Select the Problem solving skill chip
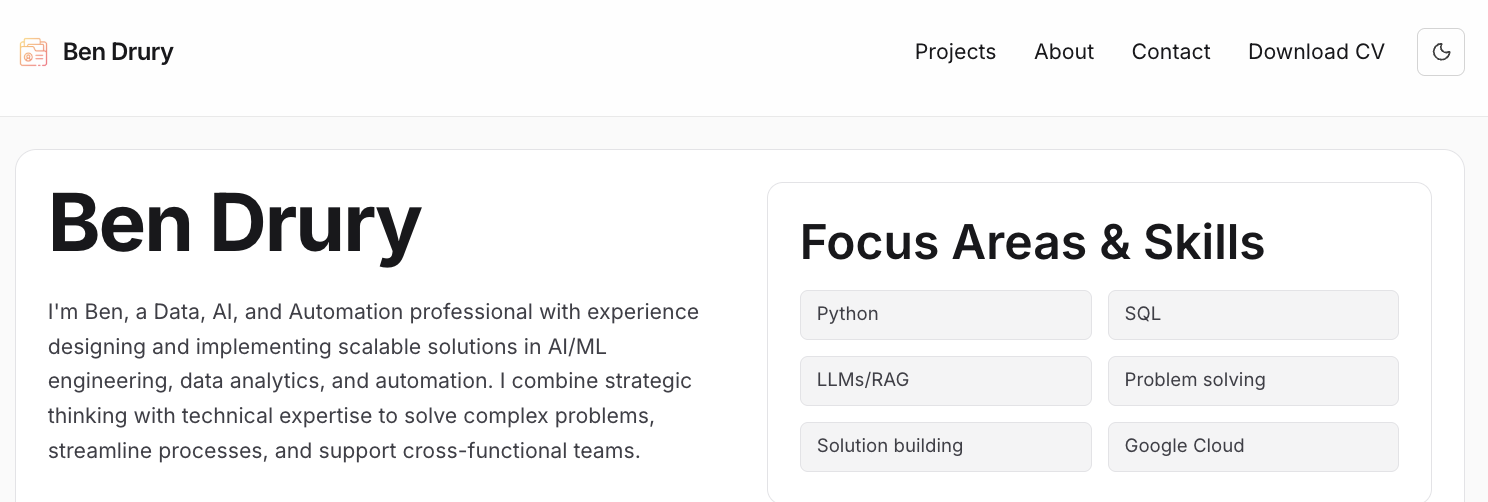 (x=1252, y=381)
